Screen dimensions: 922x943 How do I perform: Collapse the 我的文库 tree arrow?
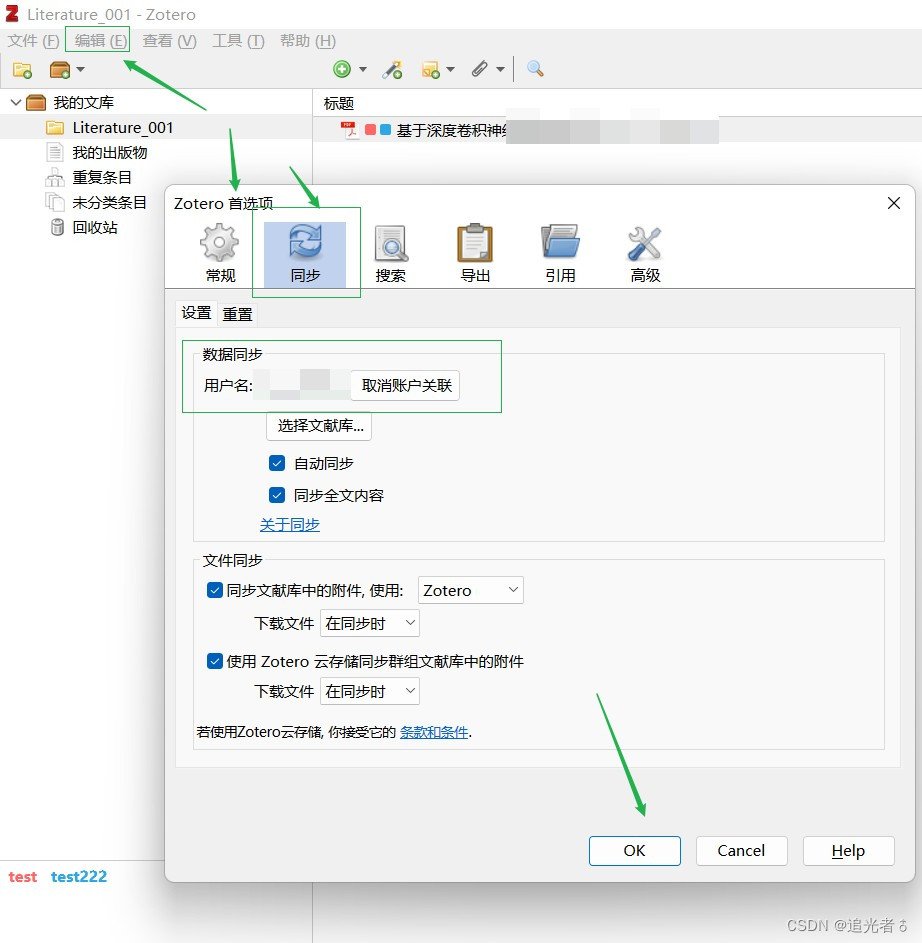click(x=16, y=102)
